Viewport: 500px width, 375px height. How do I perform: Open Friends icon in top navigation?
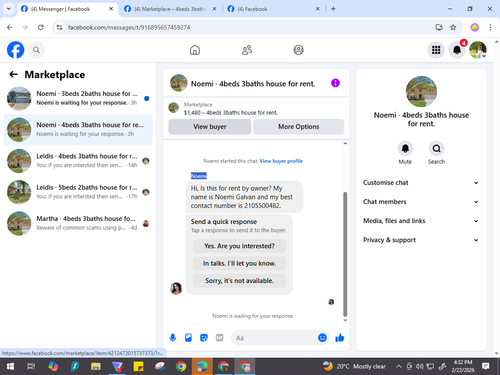[x=247, y=50]
